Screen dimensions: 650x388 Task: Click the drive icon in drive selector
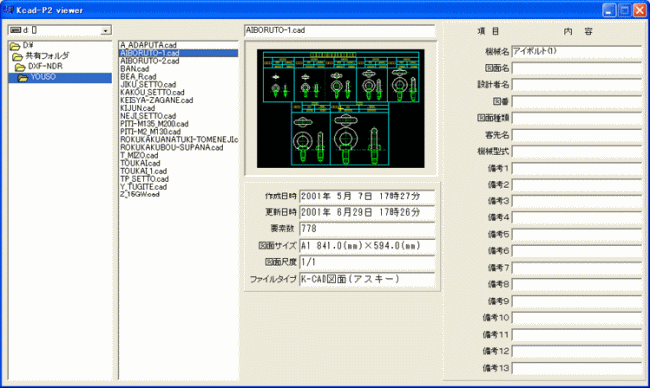click(x=16, y=30)
